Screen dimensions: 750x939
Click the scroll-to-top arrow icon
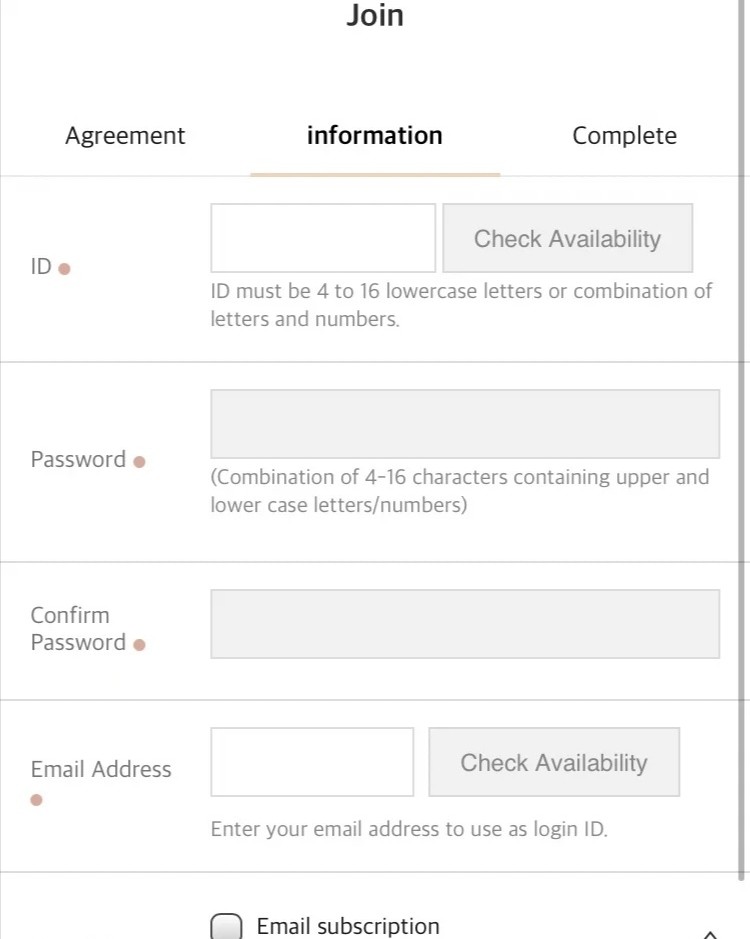click(x=710, y=934)
